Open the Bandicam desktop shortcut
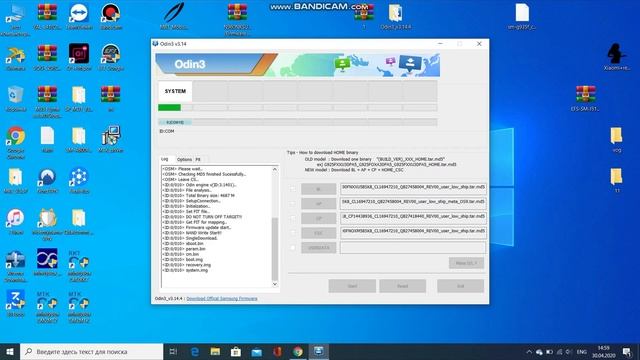The height and width of the screenshot is (360, 640). (111, 16)
